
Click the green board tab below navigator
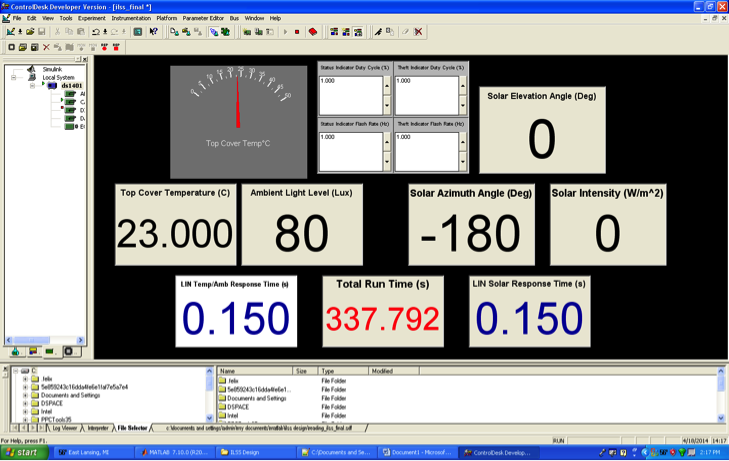pyautogui.click(x=50, y=352)
